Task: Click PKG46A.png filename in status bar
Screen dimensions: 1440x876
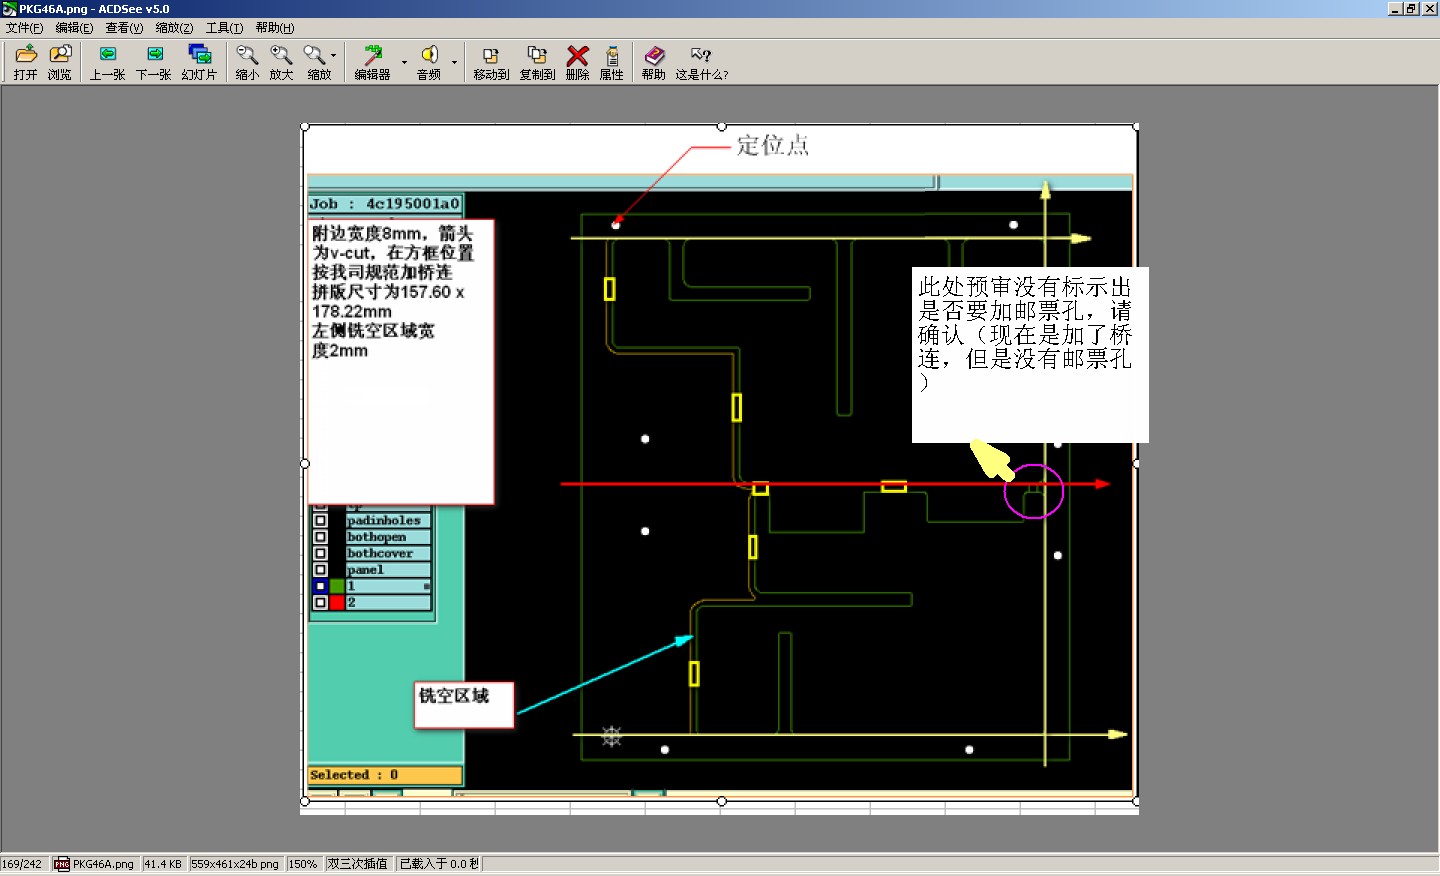Action: (x=103, y=864)
